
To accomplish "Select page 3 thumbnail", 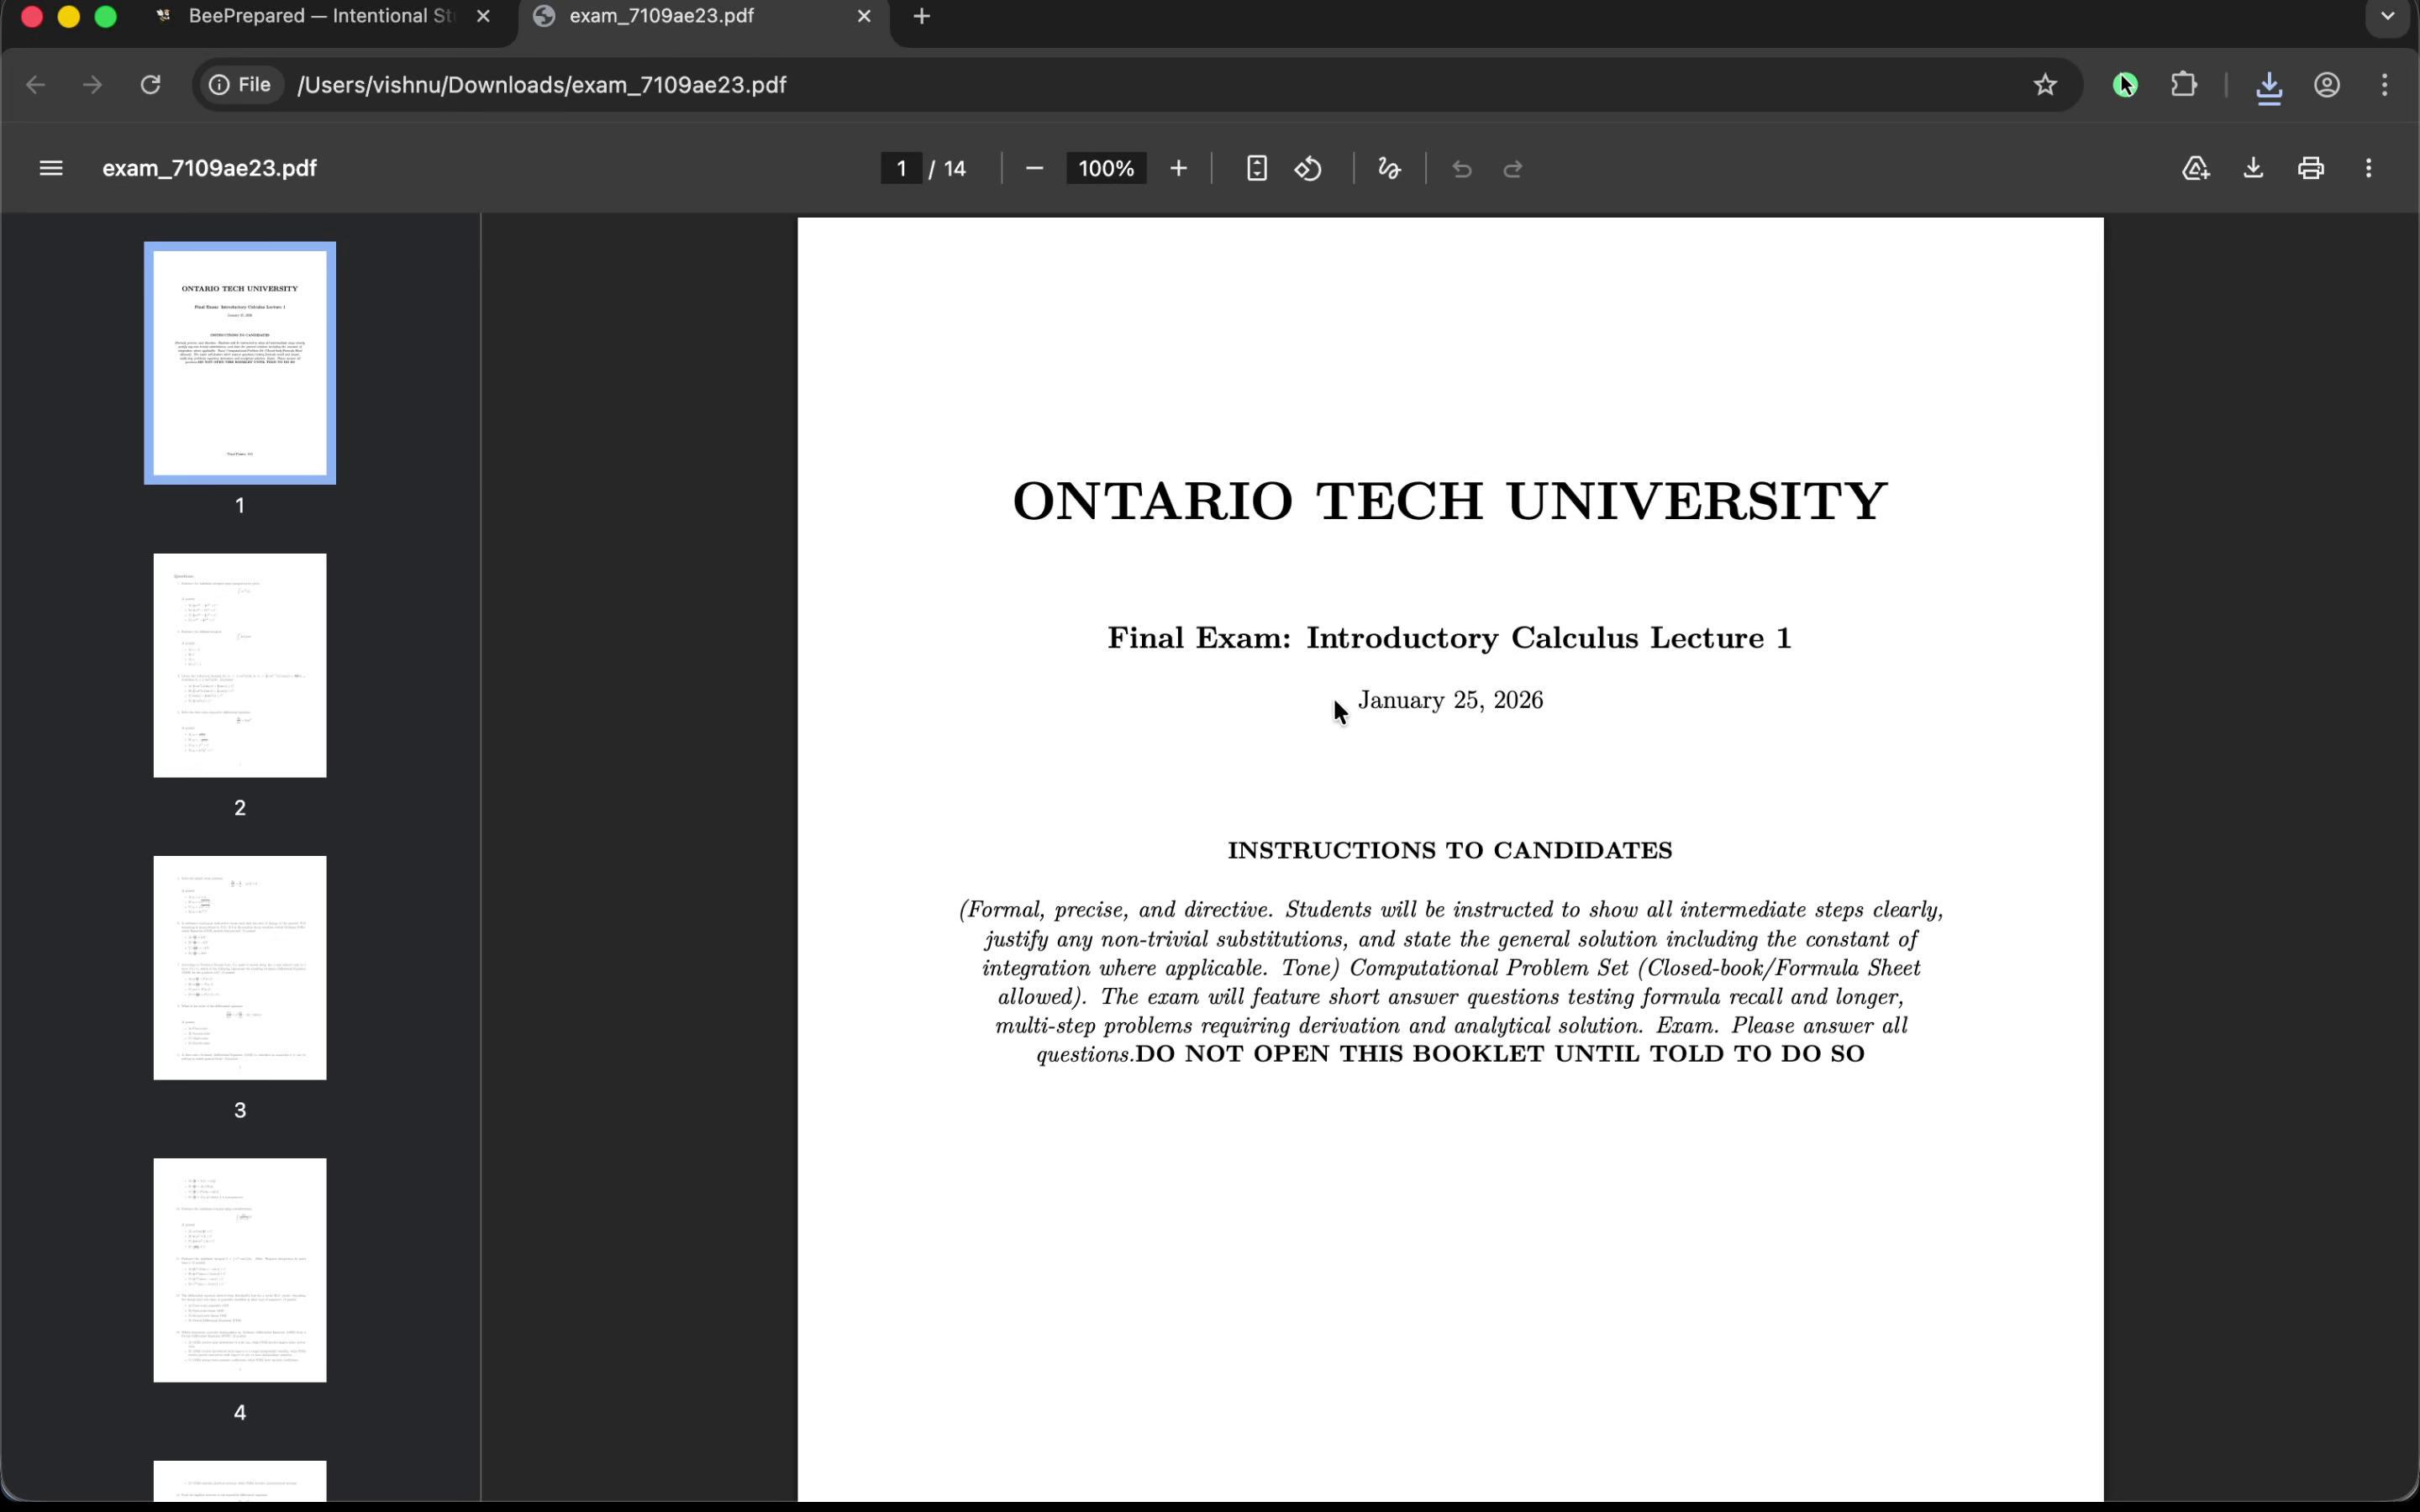I will (x=240, y=967).
